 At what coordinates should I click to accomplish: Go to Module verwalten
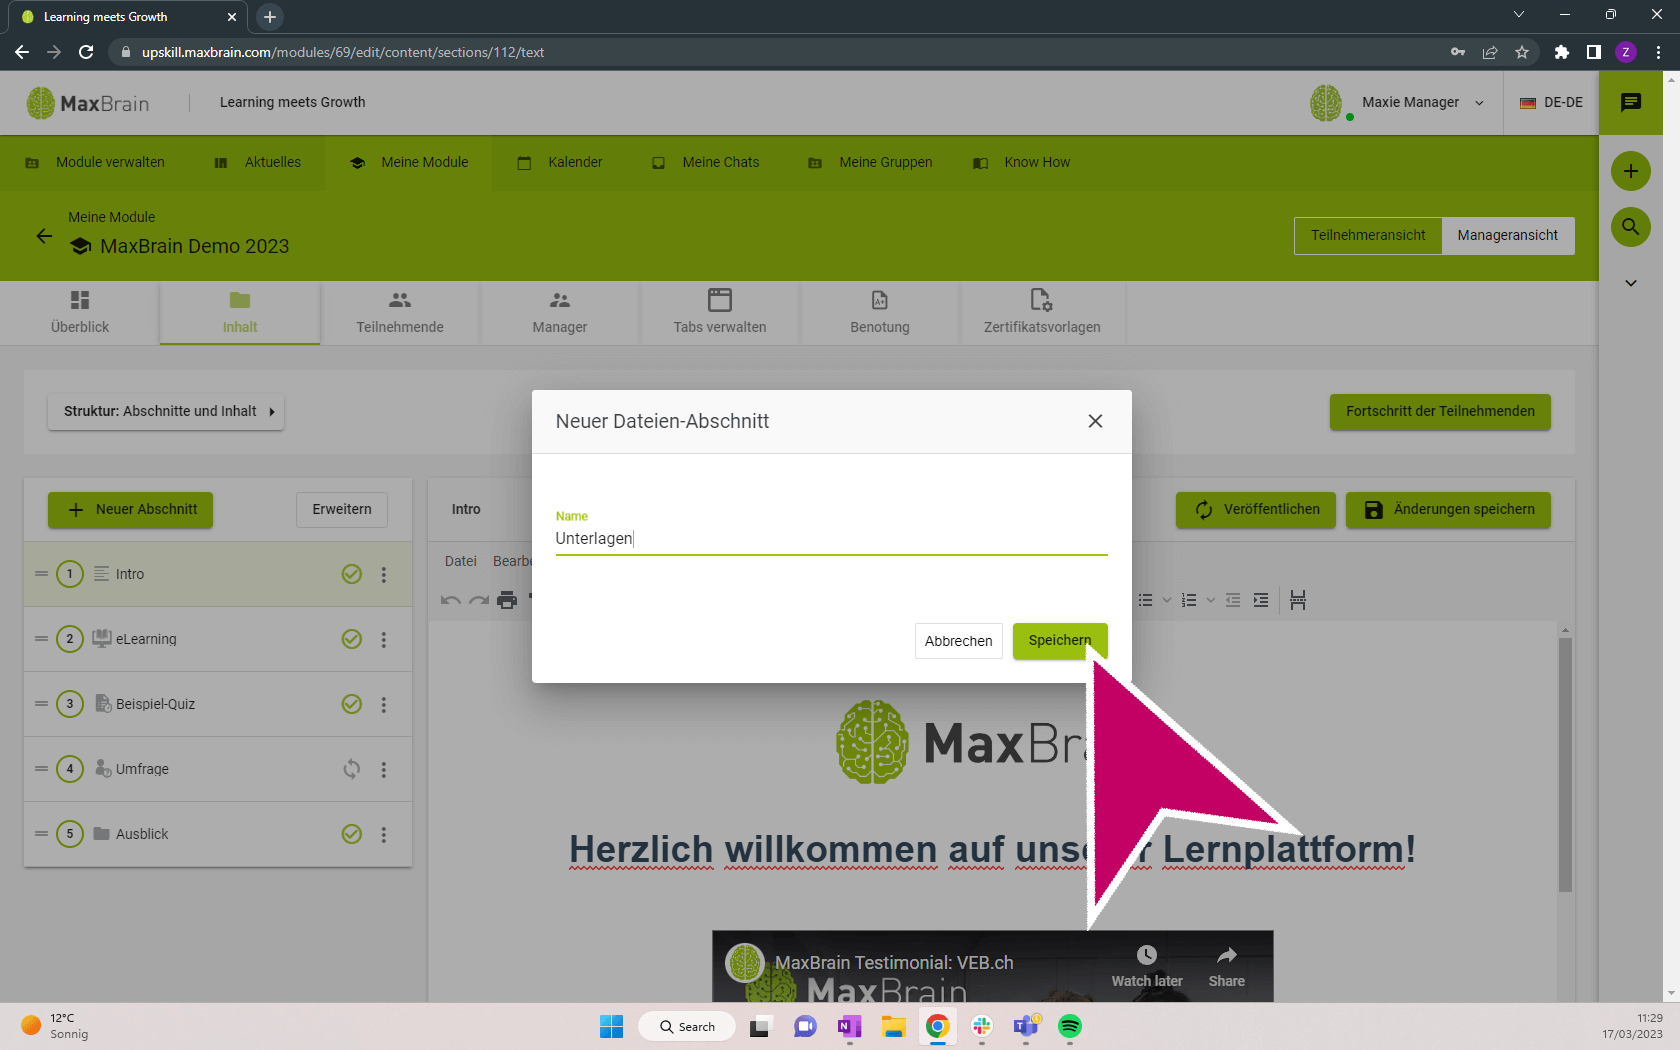(x=95, y=162)
